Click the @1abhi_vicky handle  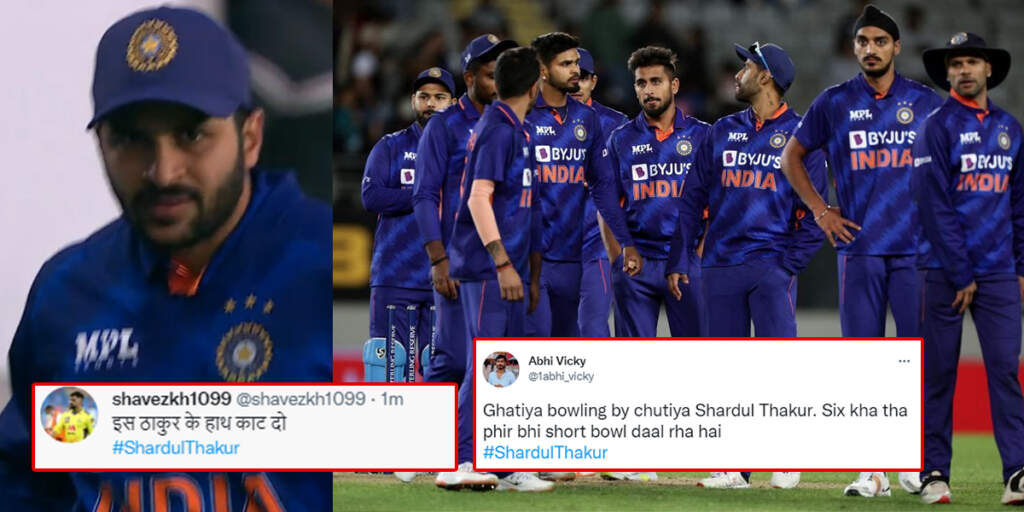pos(560,377)
